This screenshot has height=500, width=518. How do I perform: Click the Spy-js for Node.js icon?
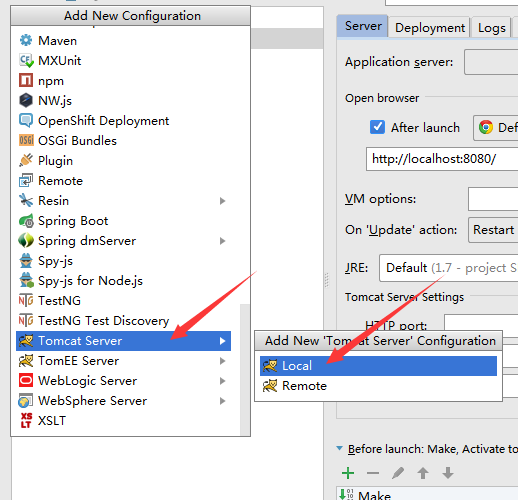[26, 281]
